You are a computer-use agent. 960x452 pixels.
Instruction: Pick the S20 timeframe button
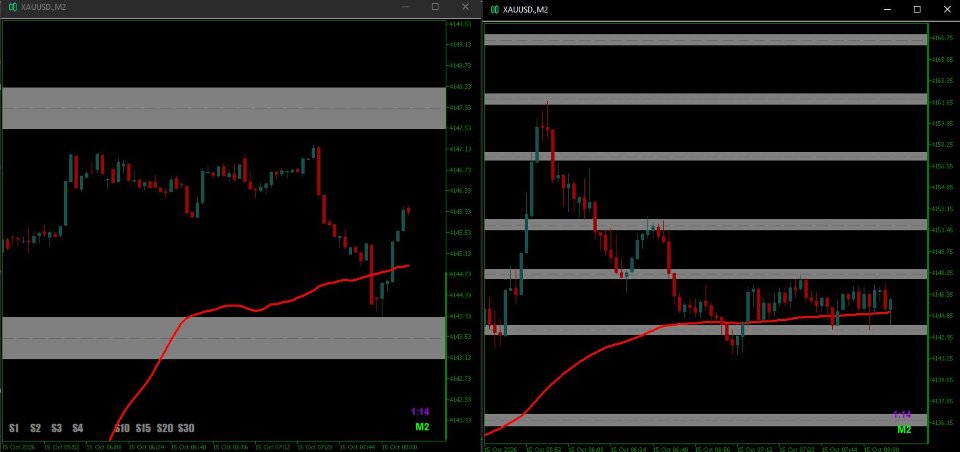point(165,428)
